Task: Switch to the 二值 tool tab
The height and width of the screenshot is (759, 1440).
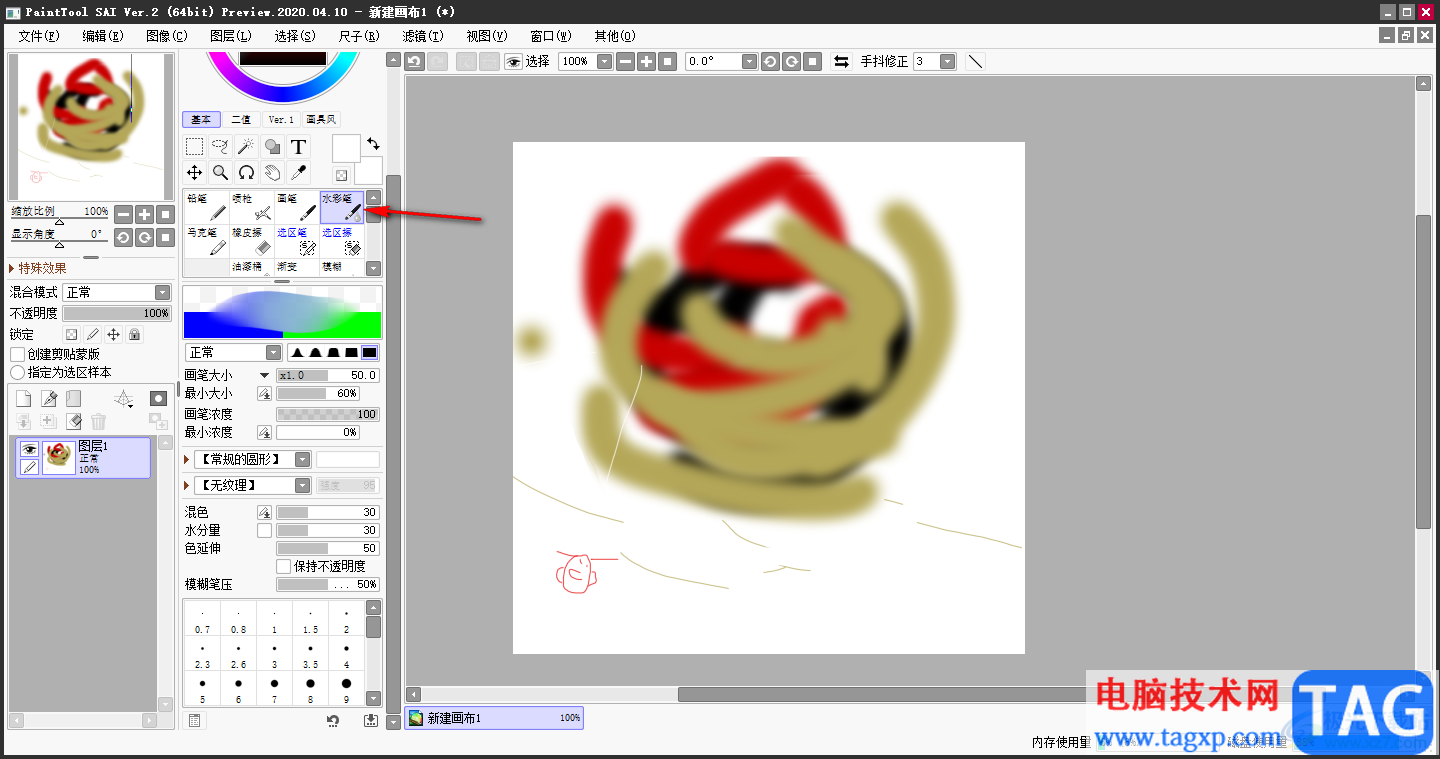Action: 241,119
